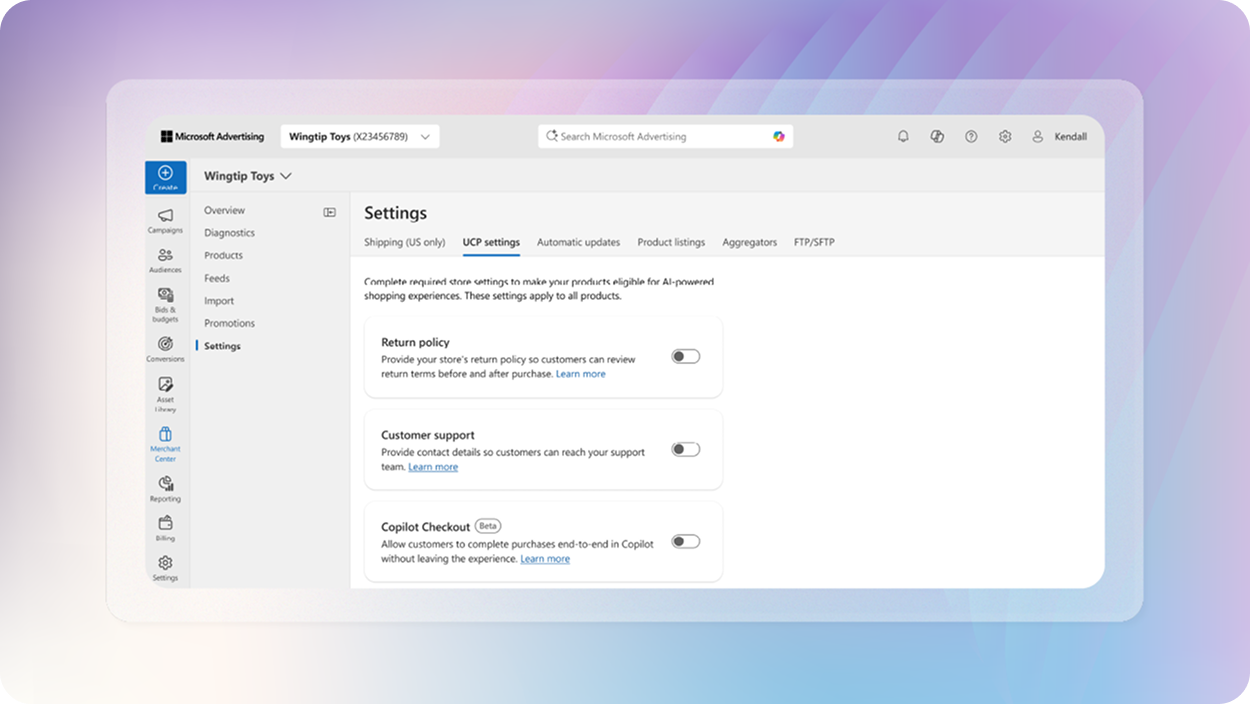Click the Search Microsoft Advertising field
1250x704 pixels.
pyautogui.click(x=665, y=136)
